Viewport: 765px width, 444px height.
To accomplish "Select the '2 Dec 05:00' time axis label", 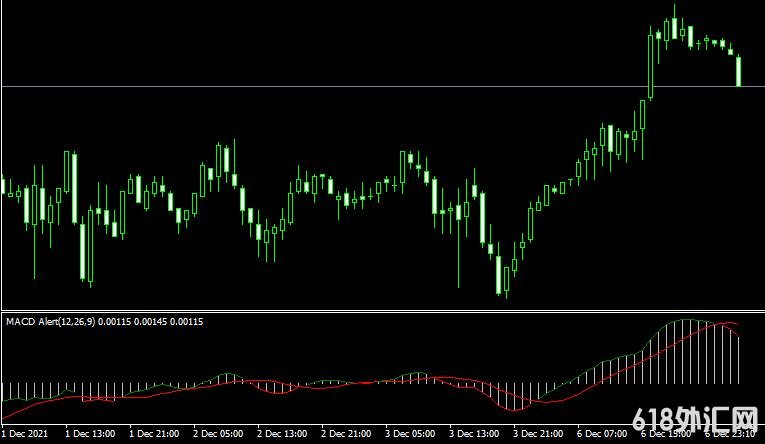I will pyautogui.click(x=218, y=433).
